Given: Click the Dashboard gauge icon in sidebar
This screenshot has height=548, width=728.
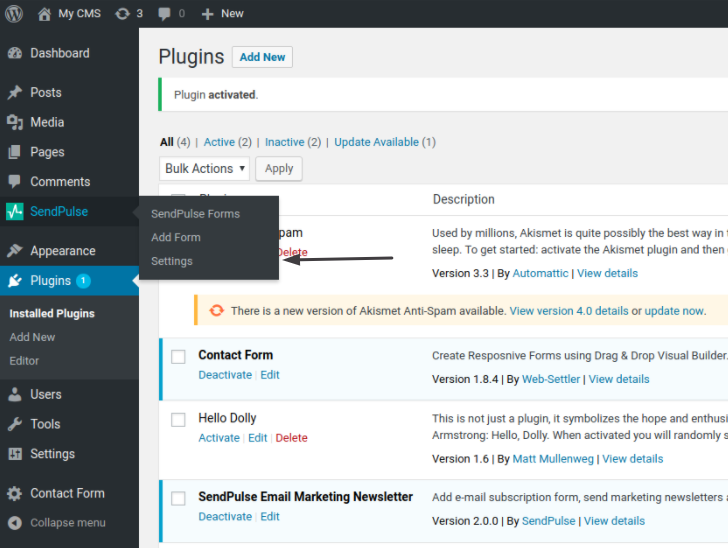Looking at the screenshot, I should pyautogui.click(x=14, y=53).
